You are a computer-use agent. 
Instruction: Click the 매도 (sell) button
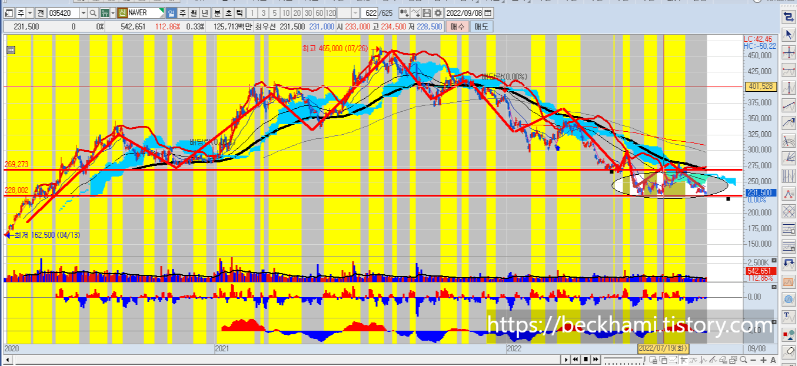click(481, 26)
